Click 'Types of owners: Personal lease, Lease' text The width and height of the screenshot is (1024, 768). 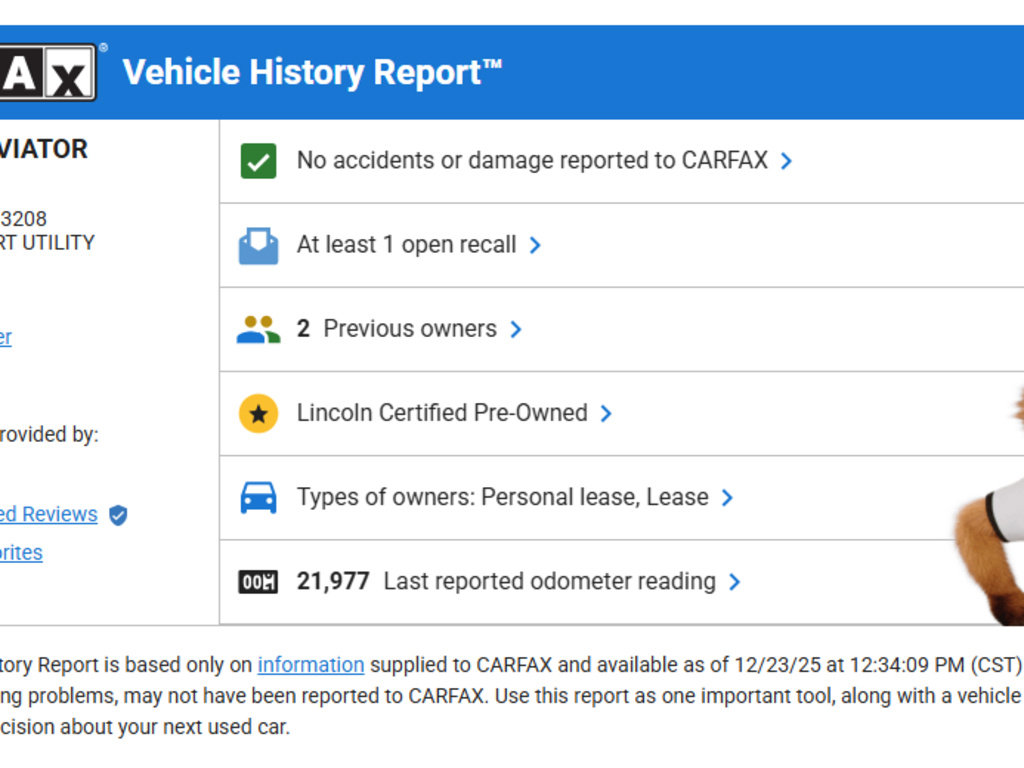point(502,497)
